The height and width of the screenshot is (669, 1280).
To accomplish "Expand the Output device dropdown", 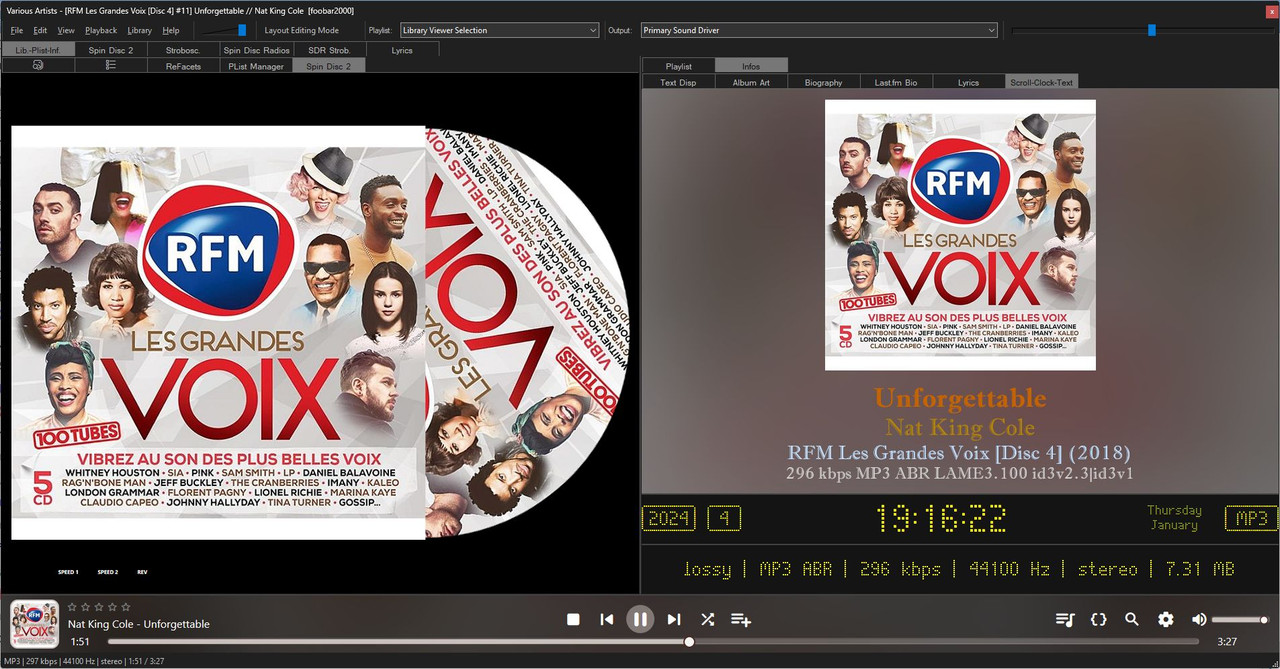I will [819, 30].
